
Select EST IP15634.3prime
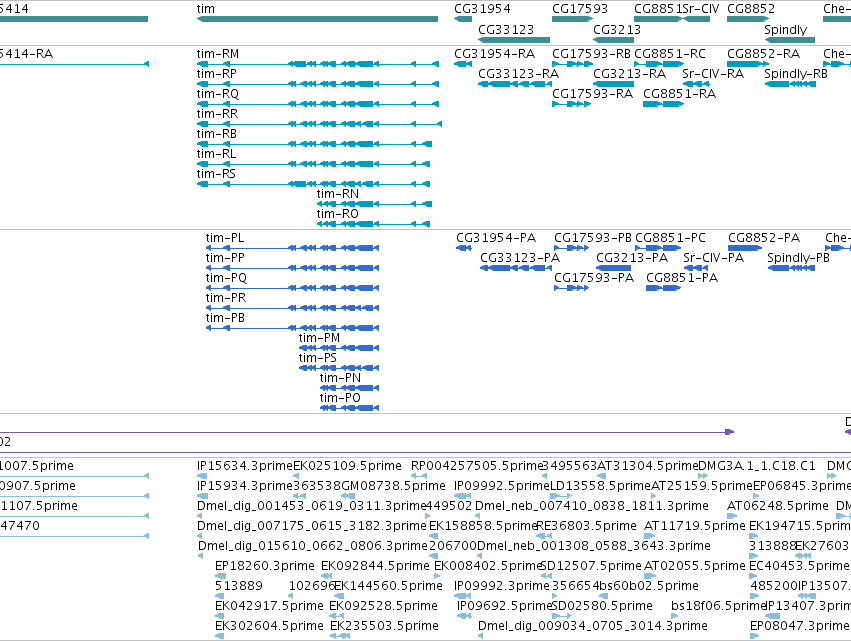click(x=244, y=466)
